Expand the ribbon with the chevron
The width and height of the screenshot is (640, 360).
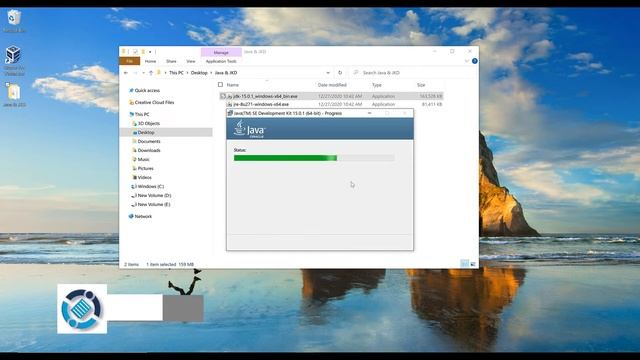(x=467, y=61)
